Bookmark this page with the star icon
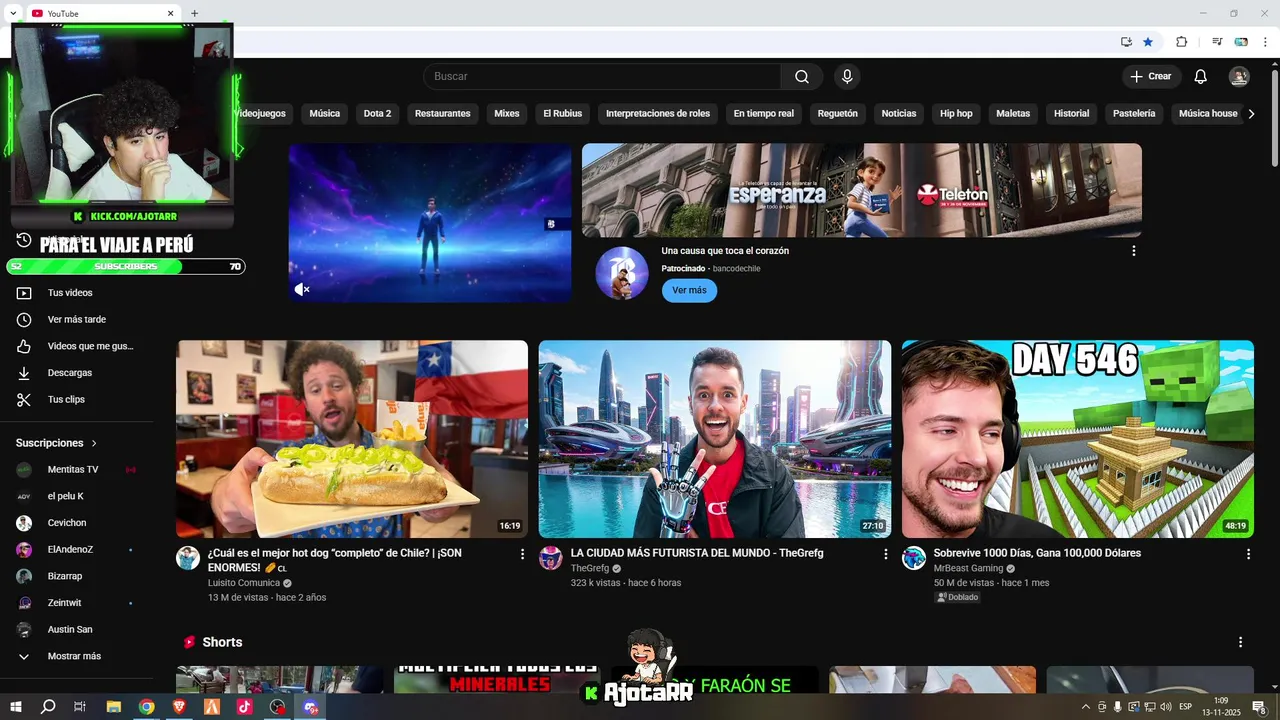The height and width of the screenshot is (720, 1280). click(x=1148, y=42)
